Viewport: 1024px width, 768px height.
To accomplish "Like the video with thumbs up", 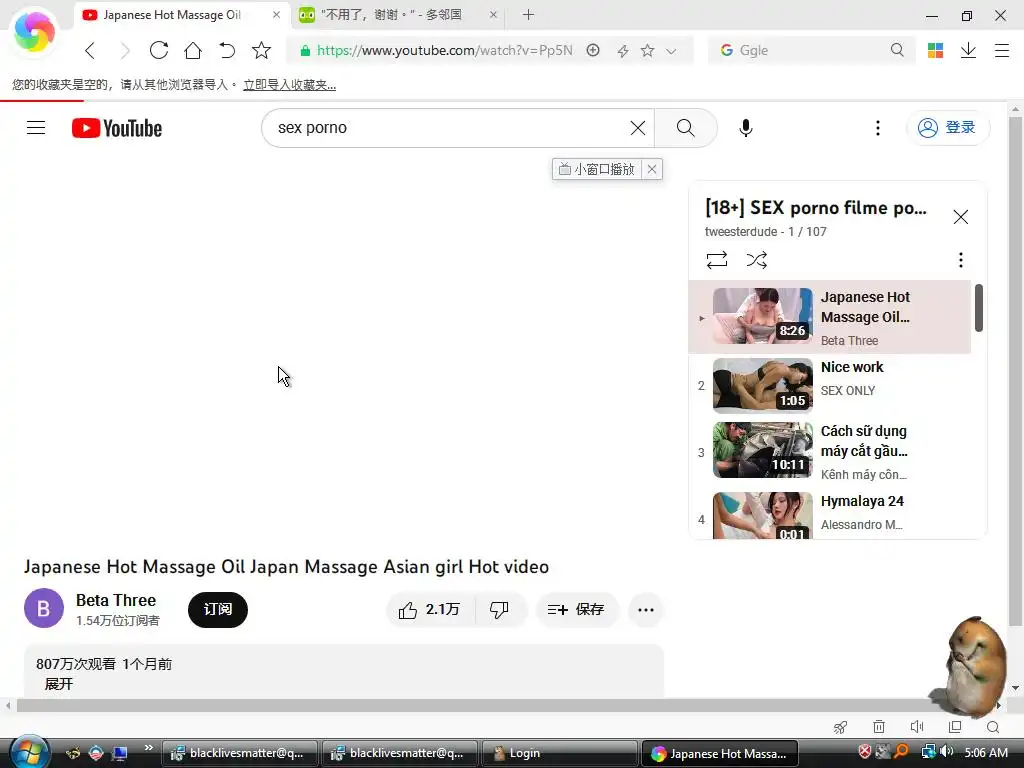I will pos(430,610).
